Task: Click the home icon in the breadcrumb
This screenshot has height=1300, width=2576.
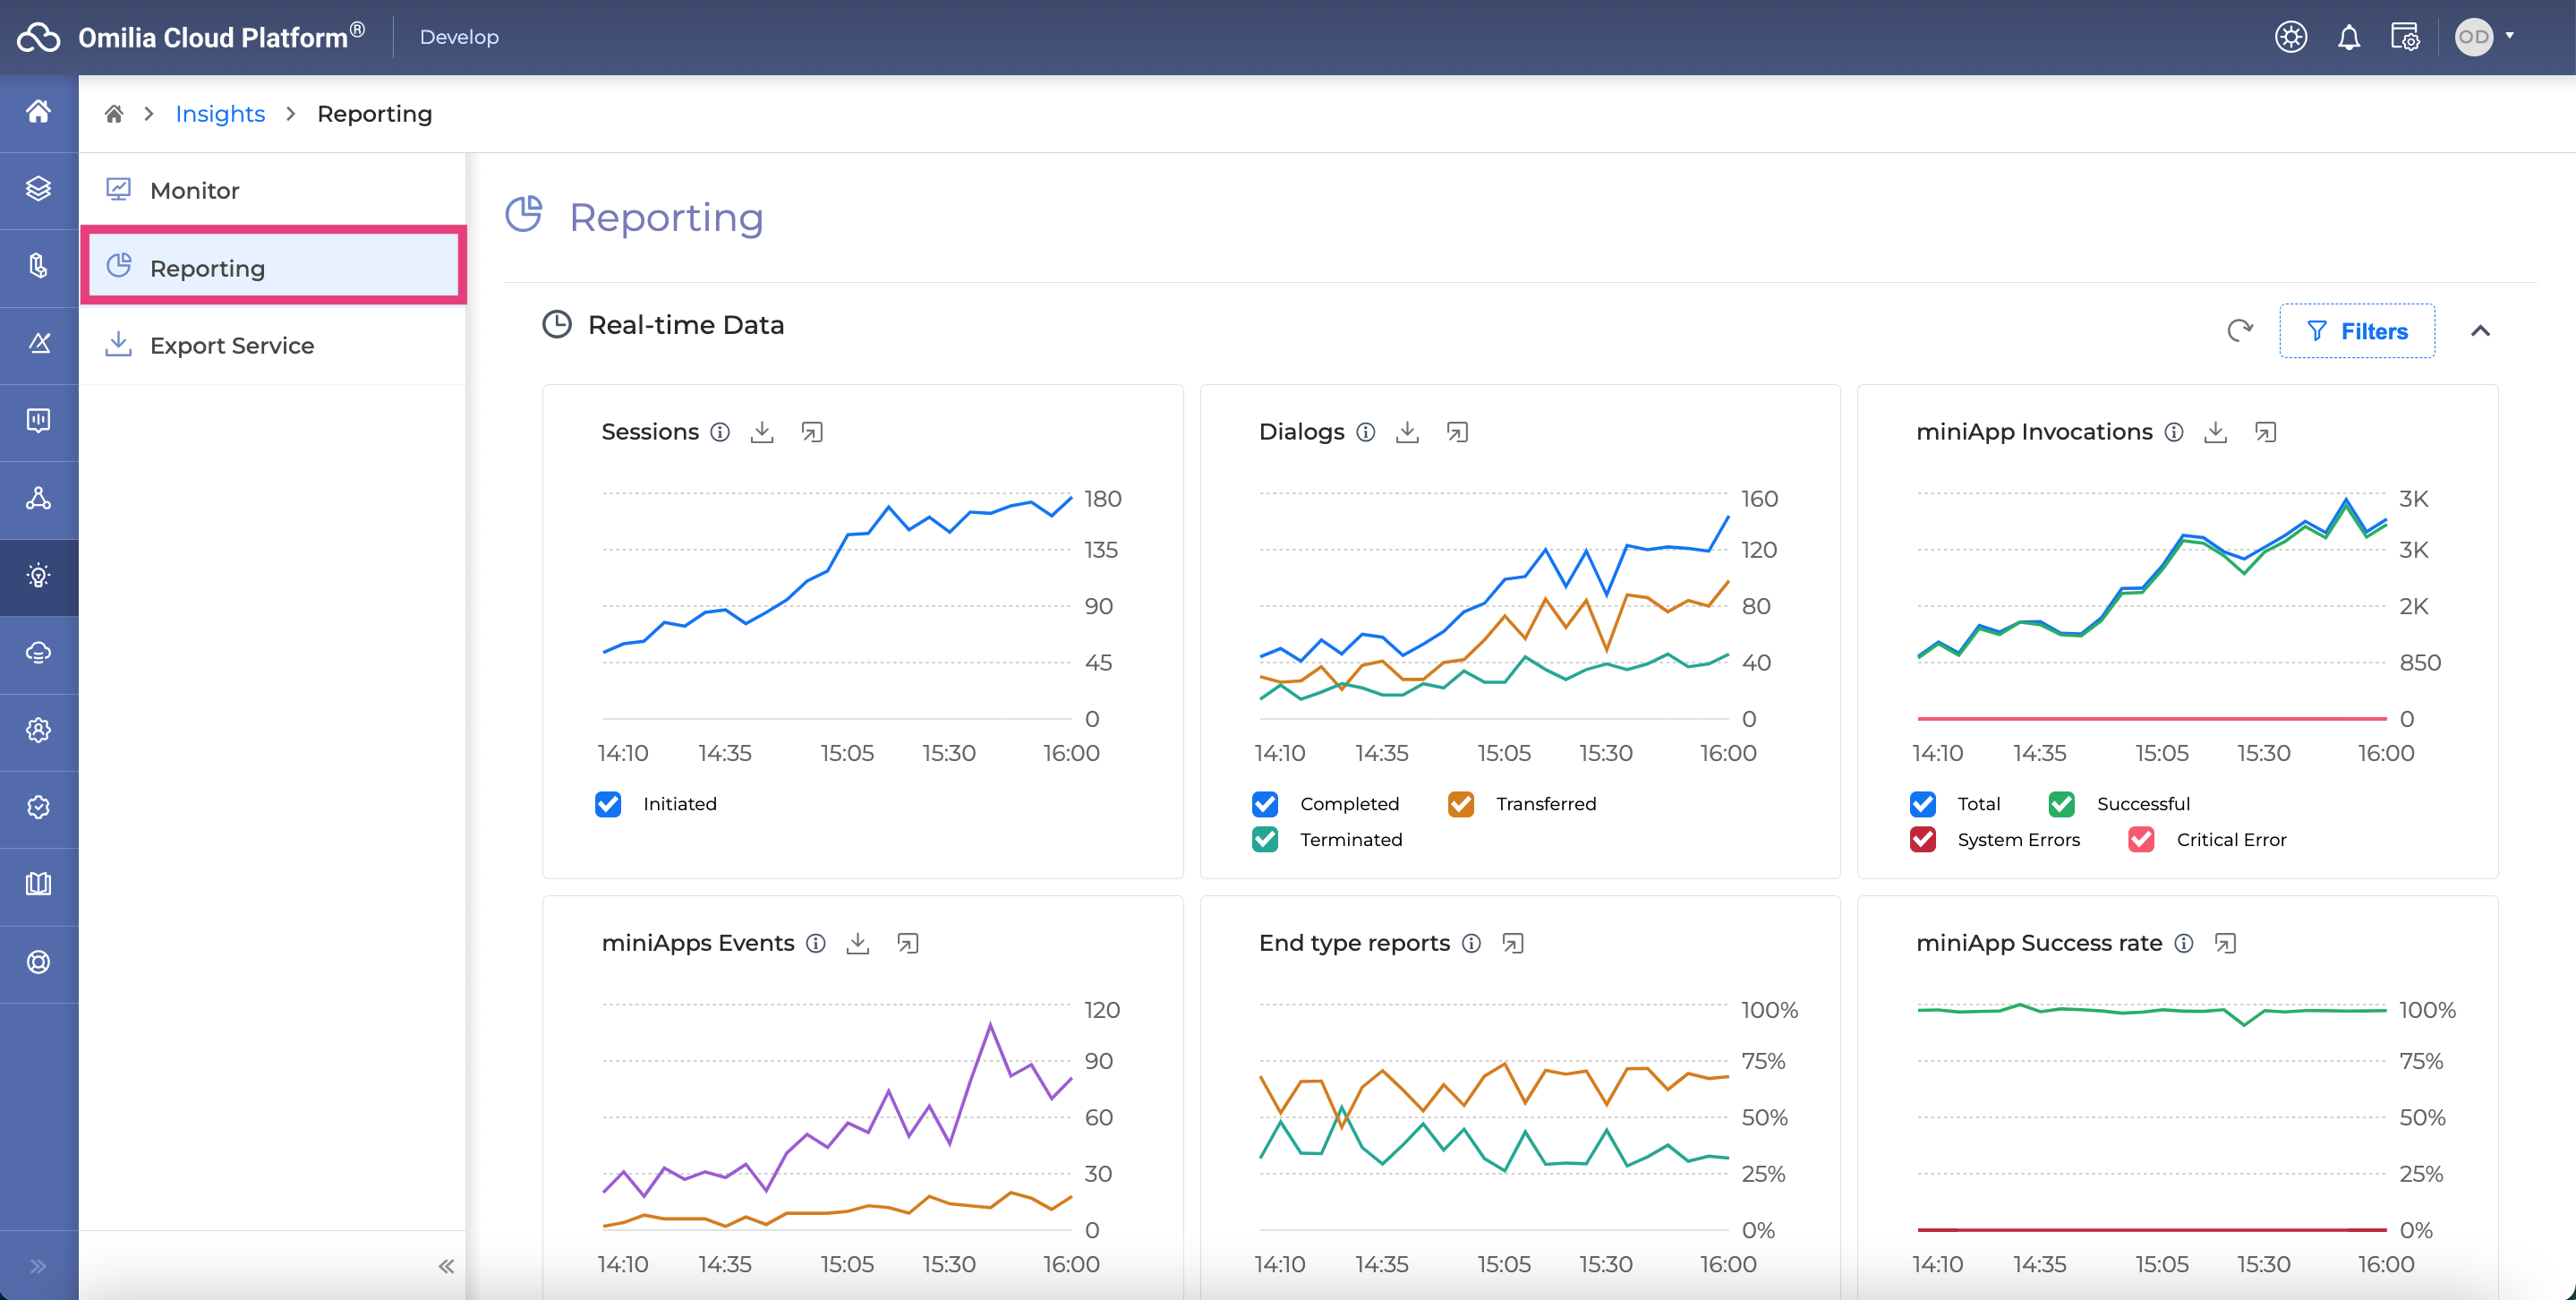Action: pyautogui.click(x=114, y=114)
